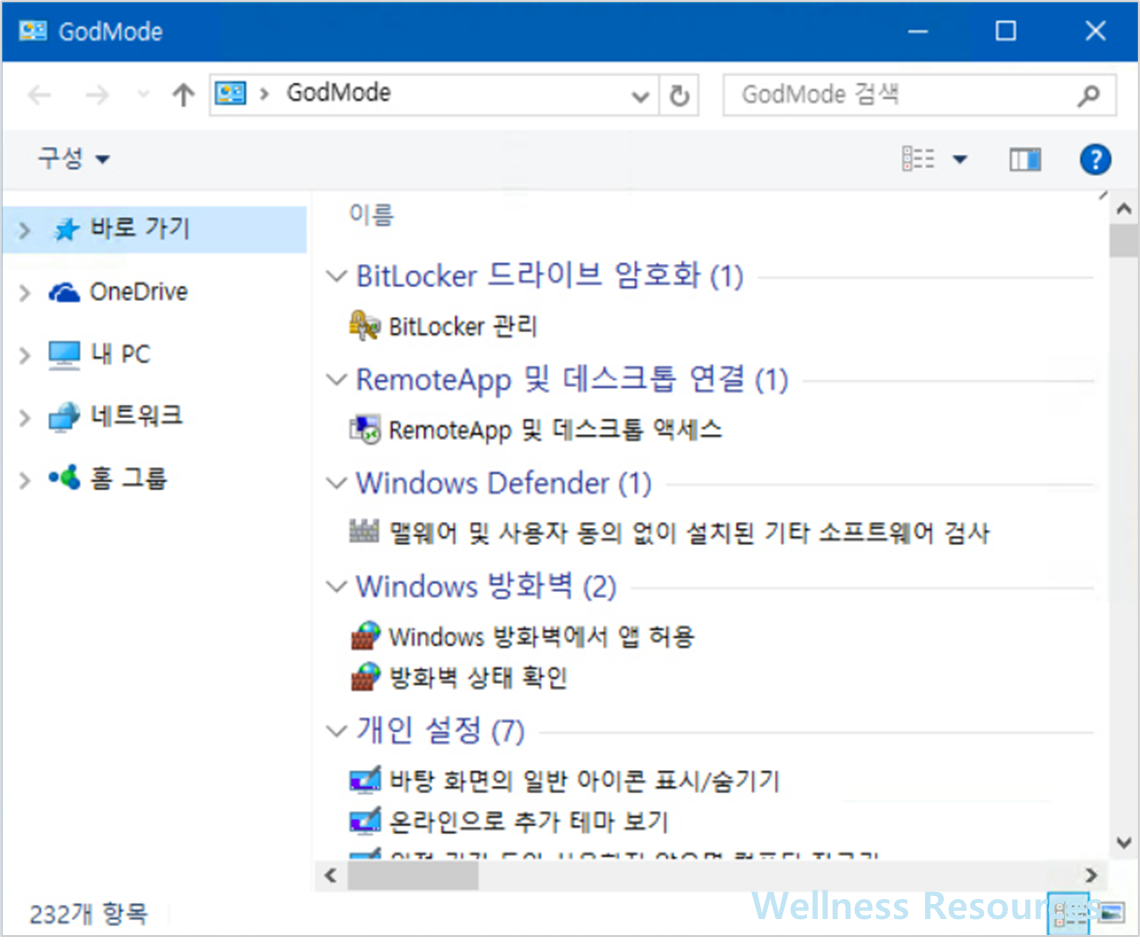Click the vertical scrollbar thumb
Viewport: 1140px width, 950px height.
1124,241
